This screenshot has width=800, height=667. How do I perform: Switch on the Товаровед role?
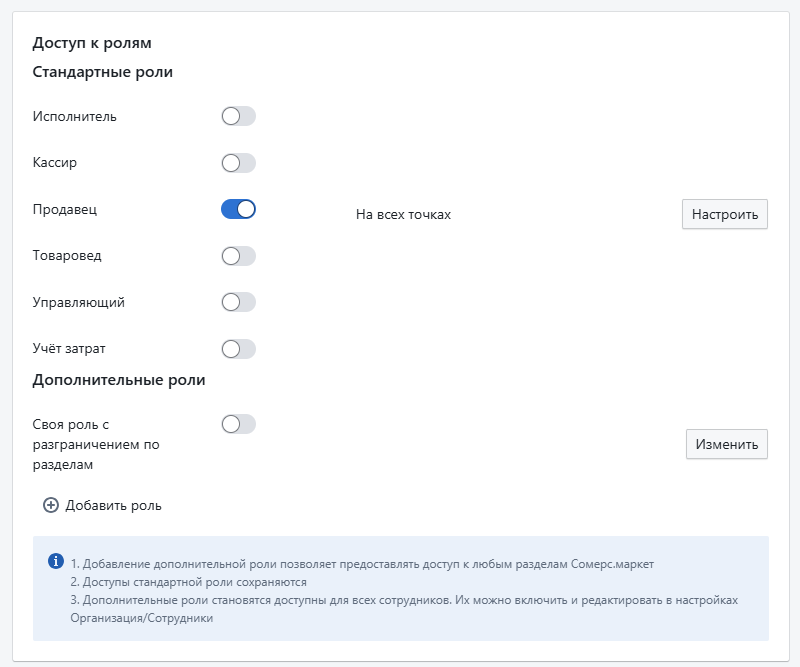click(x=238, y=256)
